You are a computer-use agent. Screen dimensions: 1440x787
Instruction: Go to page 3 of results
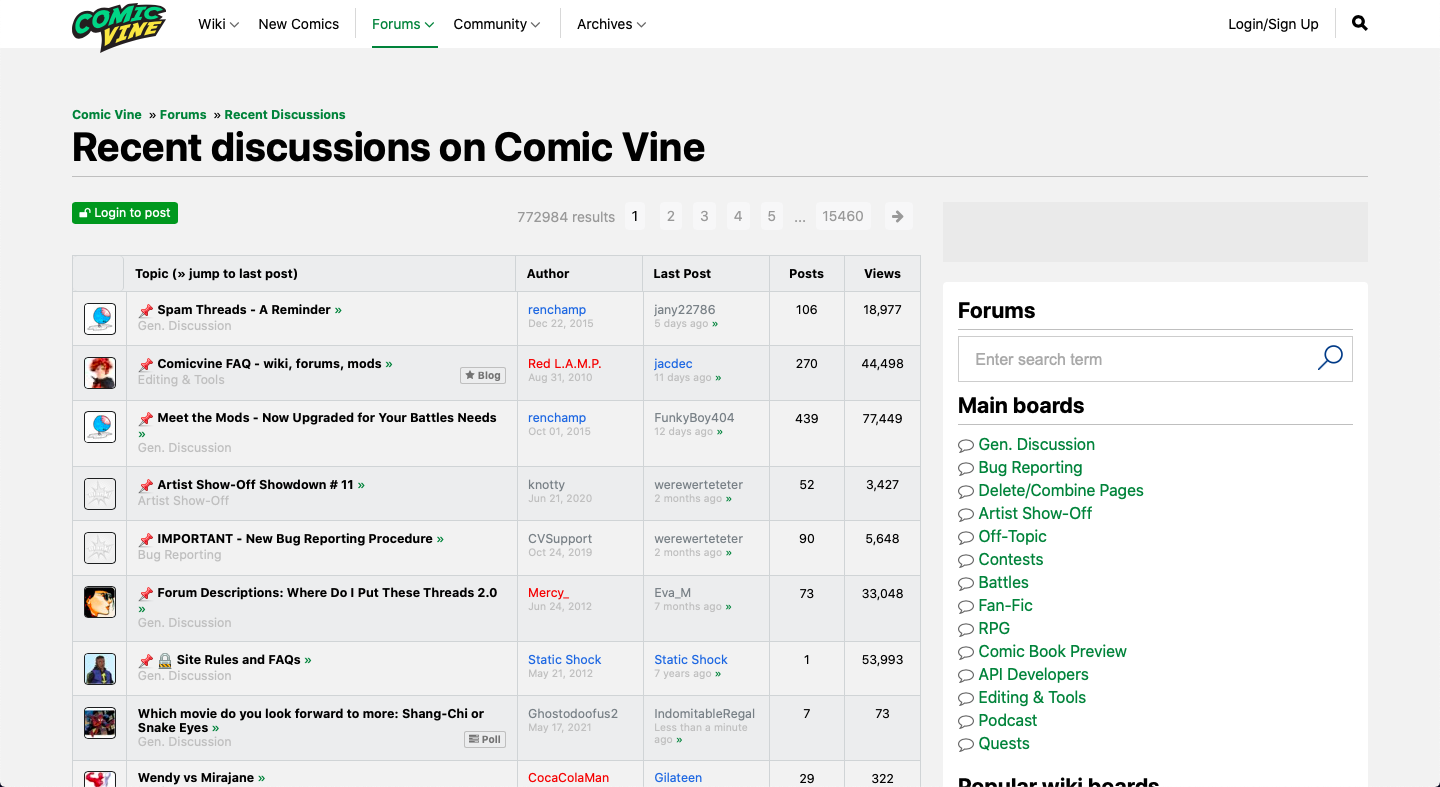coord(704,216)
